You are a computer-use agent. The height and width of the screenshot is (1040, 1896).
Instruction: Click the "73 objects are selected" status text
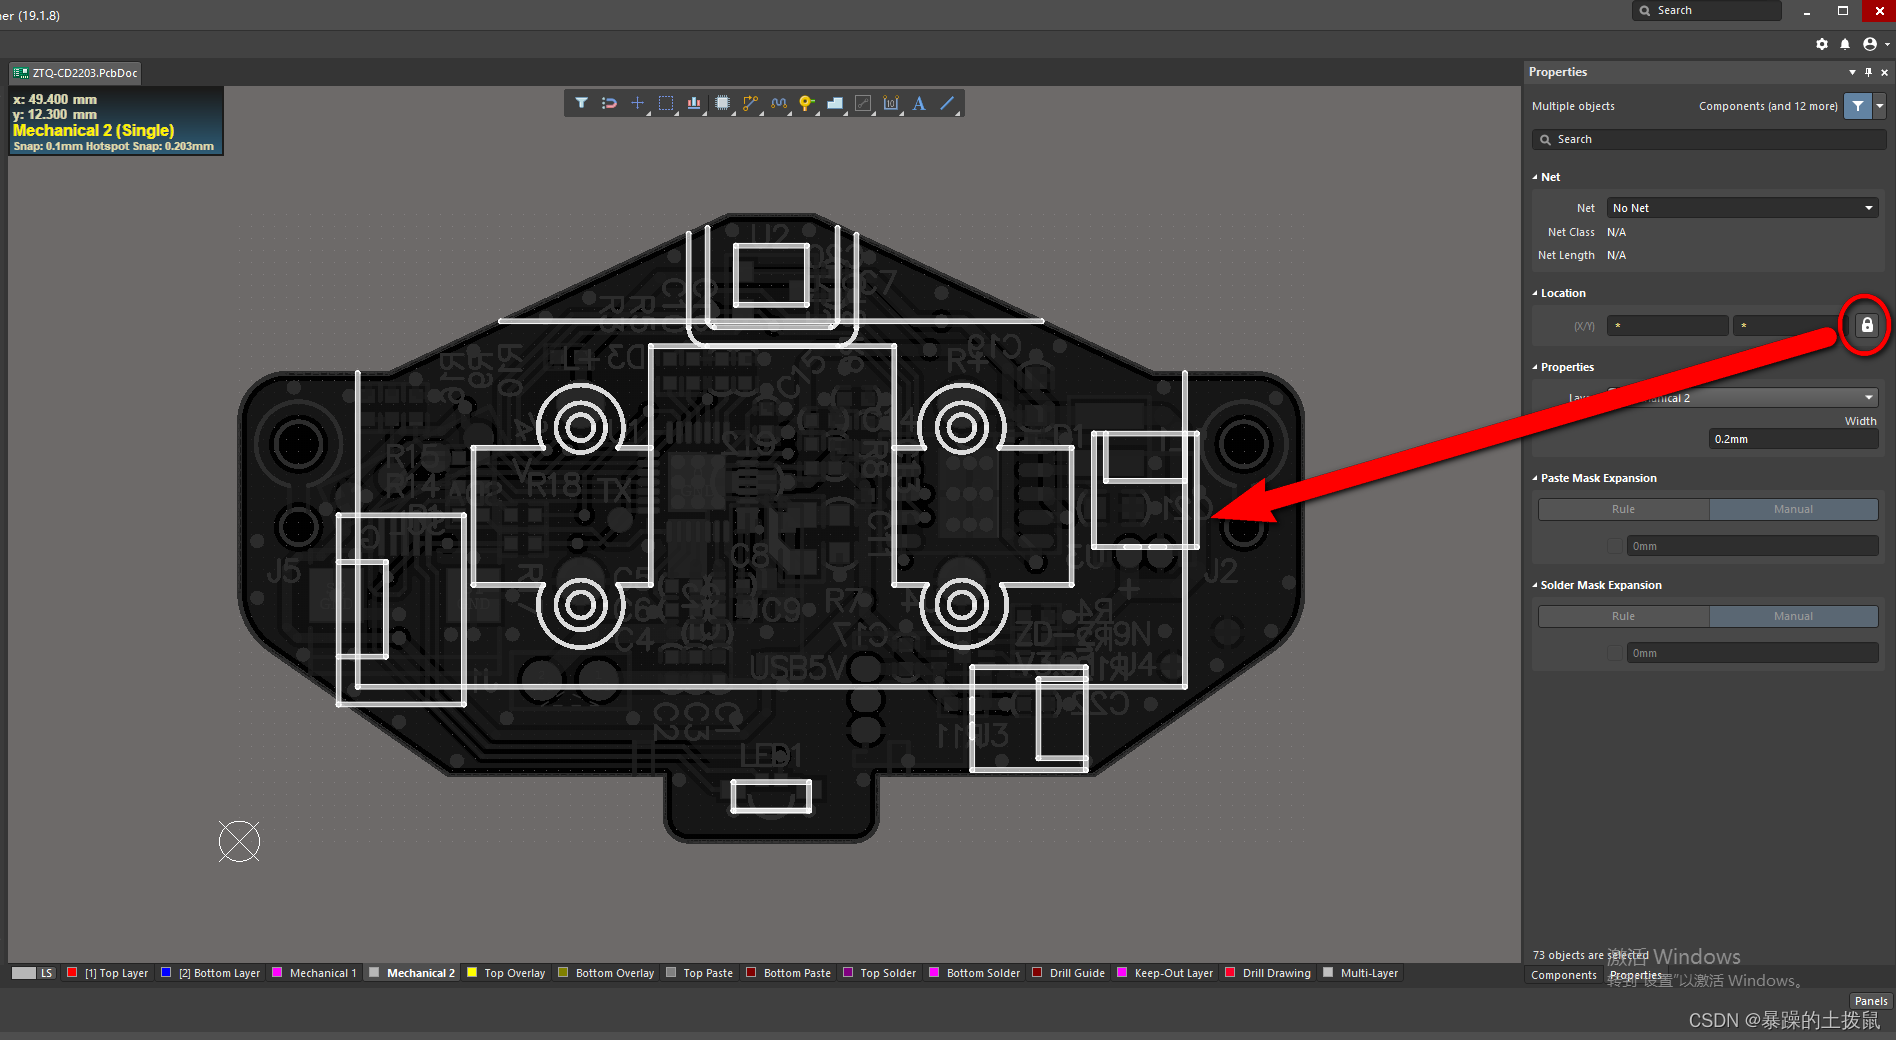click(x=1590, y=955)
